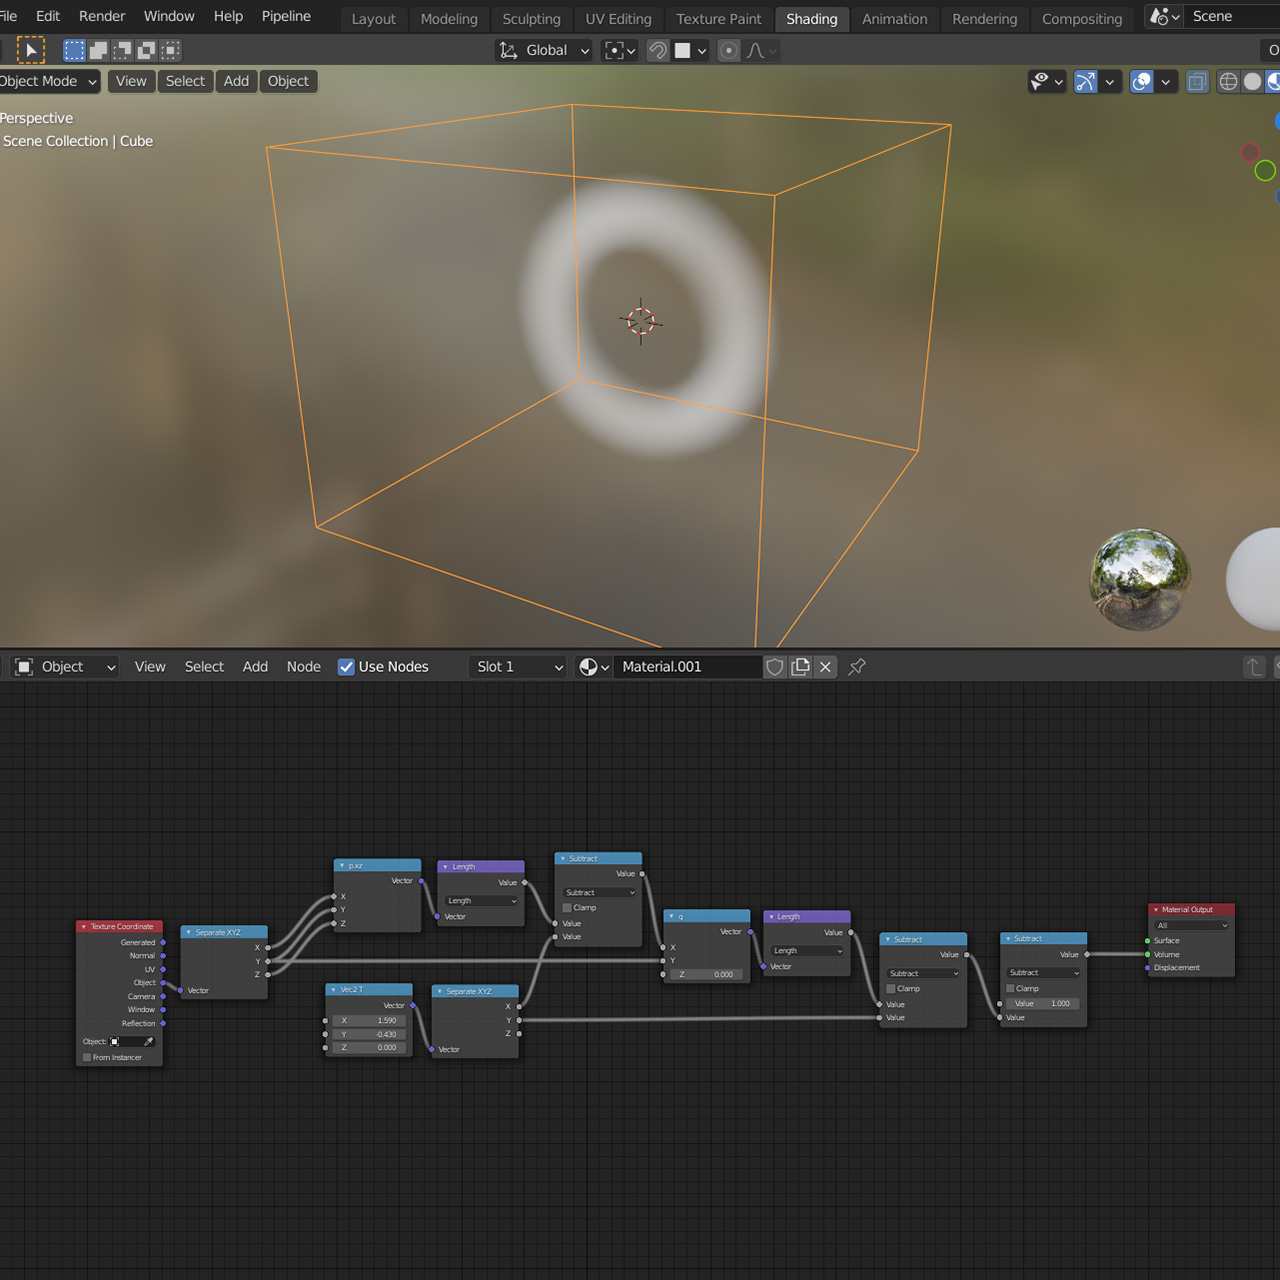Open the Global transform orientation dropdown
Screen dimensions: 1280x1280
click(x=543, y=50)
